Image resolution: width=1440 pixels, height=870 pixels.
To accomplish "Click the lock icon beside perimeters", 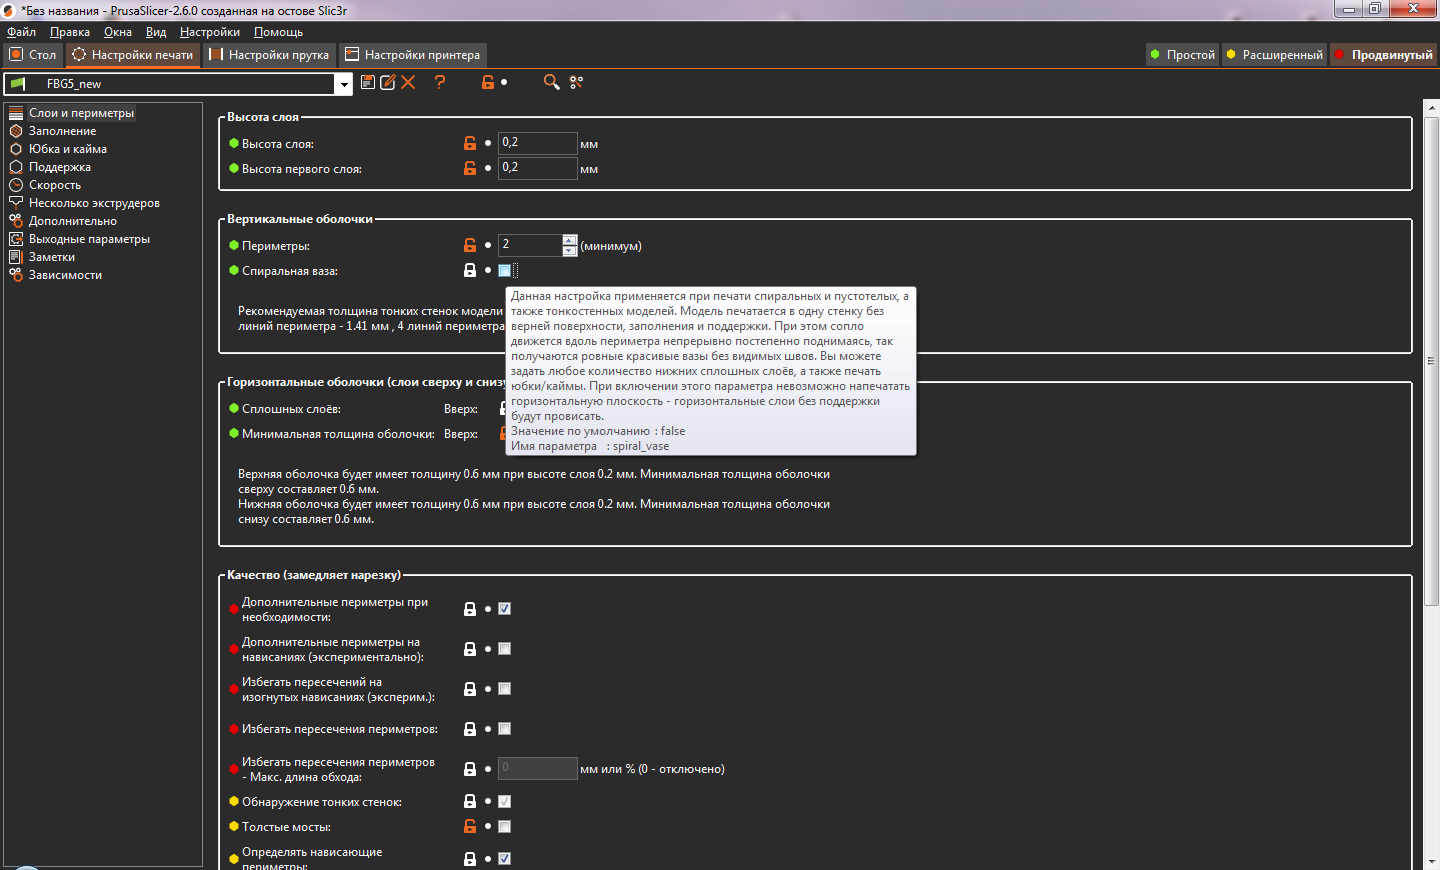I will pos(470,245).
